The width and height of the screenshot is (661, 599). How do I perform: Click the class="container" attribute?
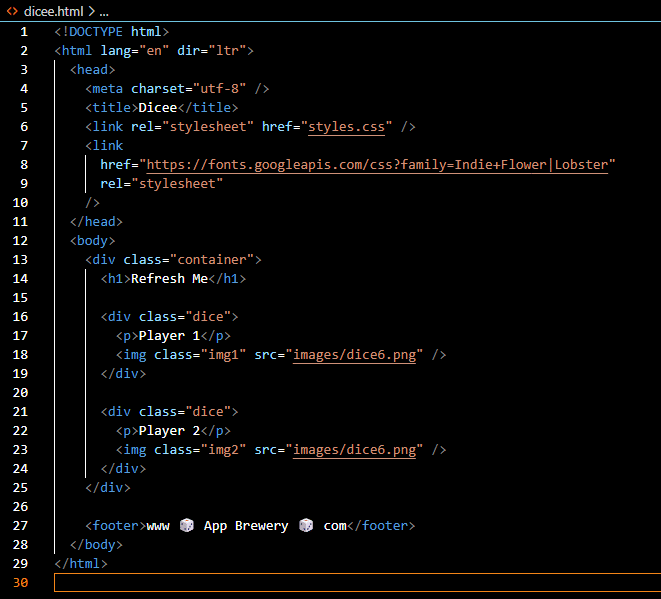tap(188, 260)
